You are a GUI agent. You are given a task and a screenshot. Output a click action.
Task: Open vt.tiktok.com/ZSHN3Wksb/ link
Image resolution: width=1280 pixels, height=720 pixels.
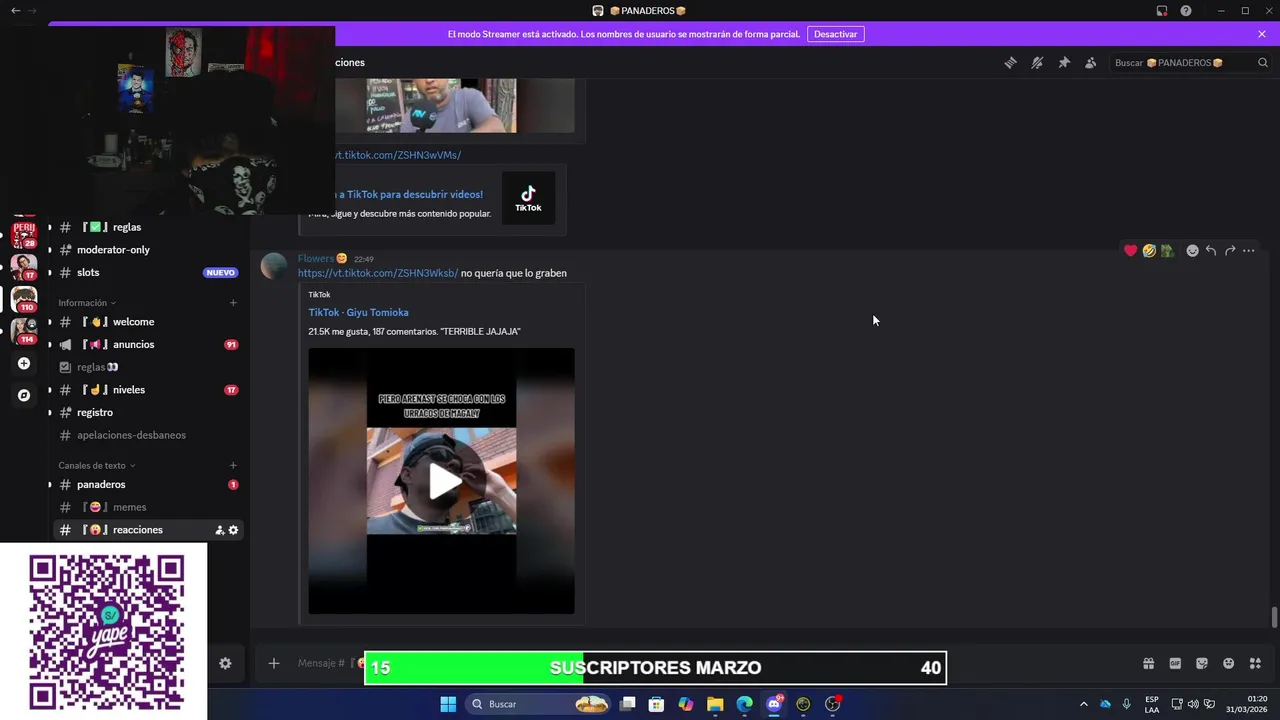pyautogui.click(x=378, y=273)
